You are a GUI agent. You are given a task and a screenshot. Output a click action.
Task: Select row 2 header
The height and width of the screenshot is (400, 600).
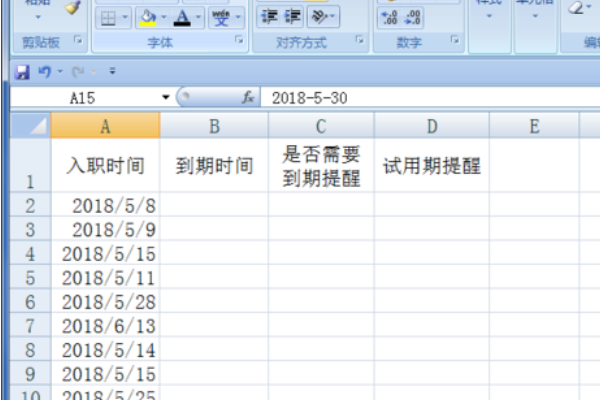click(31, 205)
